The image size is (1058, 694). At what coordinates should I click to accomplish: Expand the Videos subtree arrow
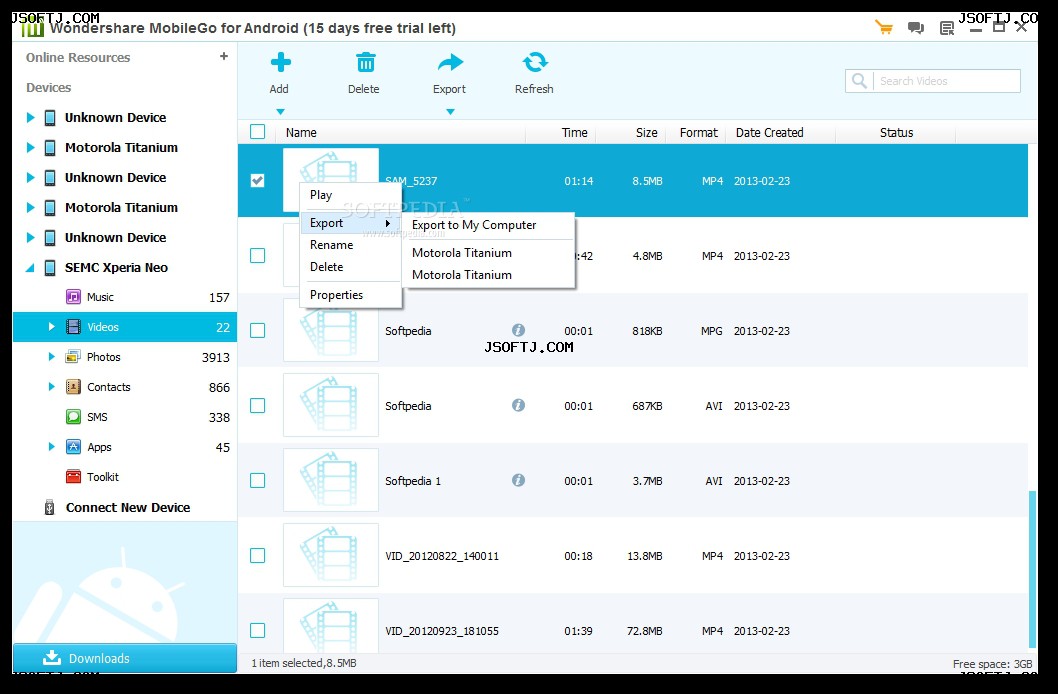52,326
